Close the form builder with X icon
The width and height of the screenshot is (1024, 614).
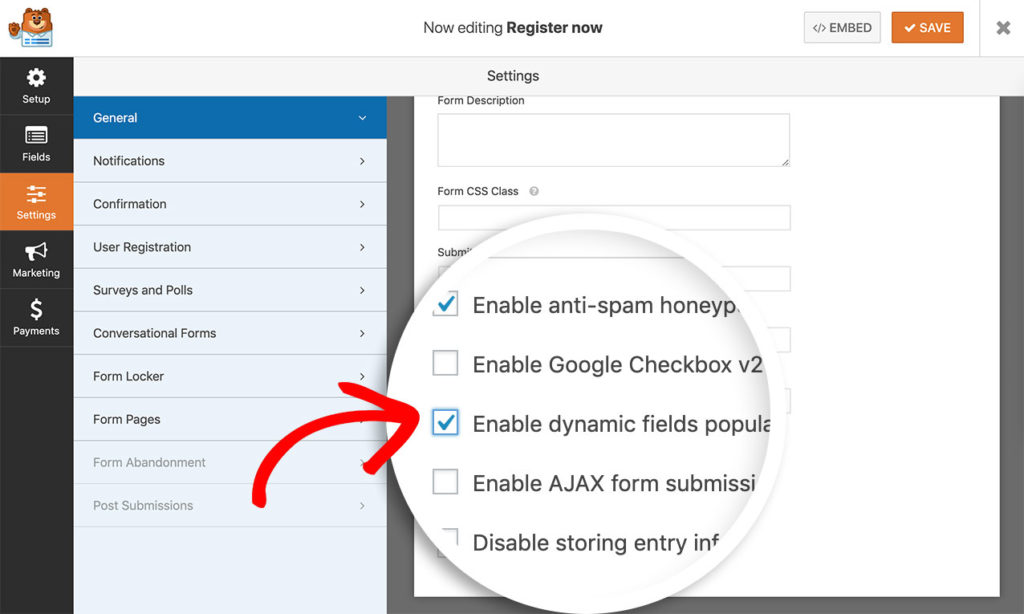pyautogui.click(x=1003, y=28)
